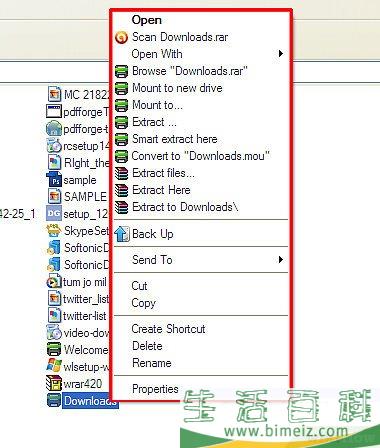Select the file name "Welcome"
This screenshot has width=380, height=448.
[x=86, y=350]
